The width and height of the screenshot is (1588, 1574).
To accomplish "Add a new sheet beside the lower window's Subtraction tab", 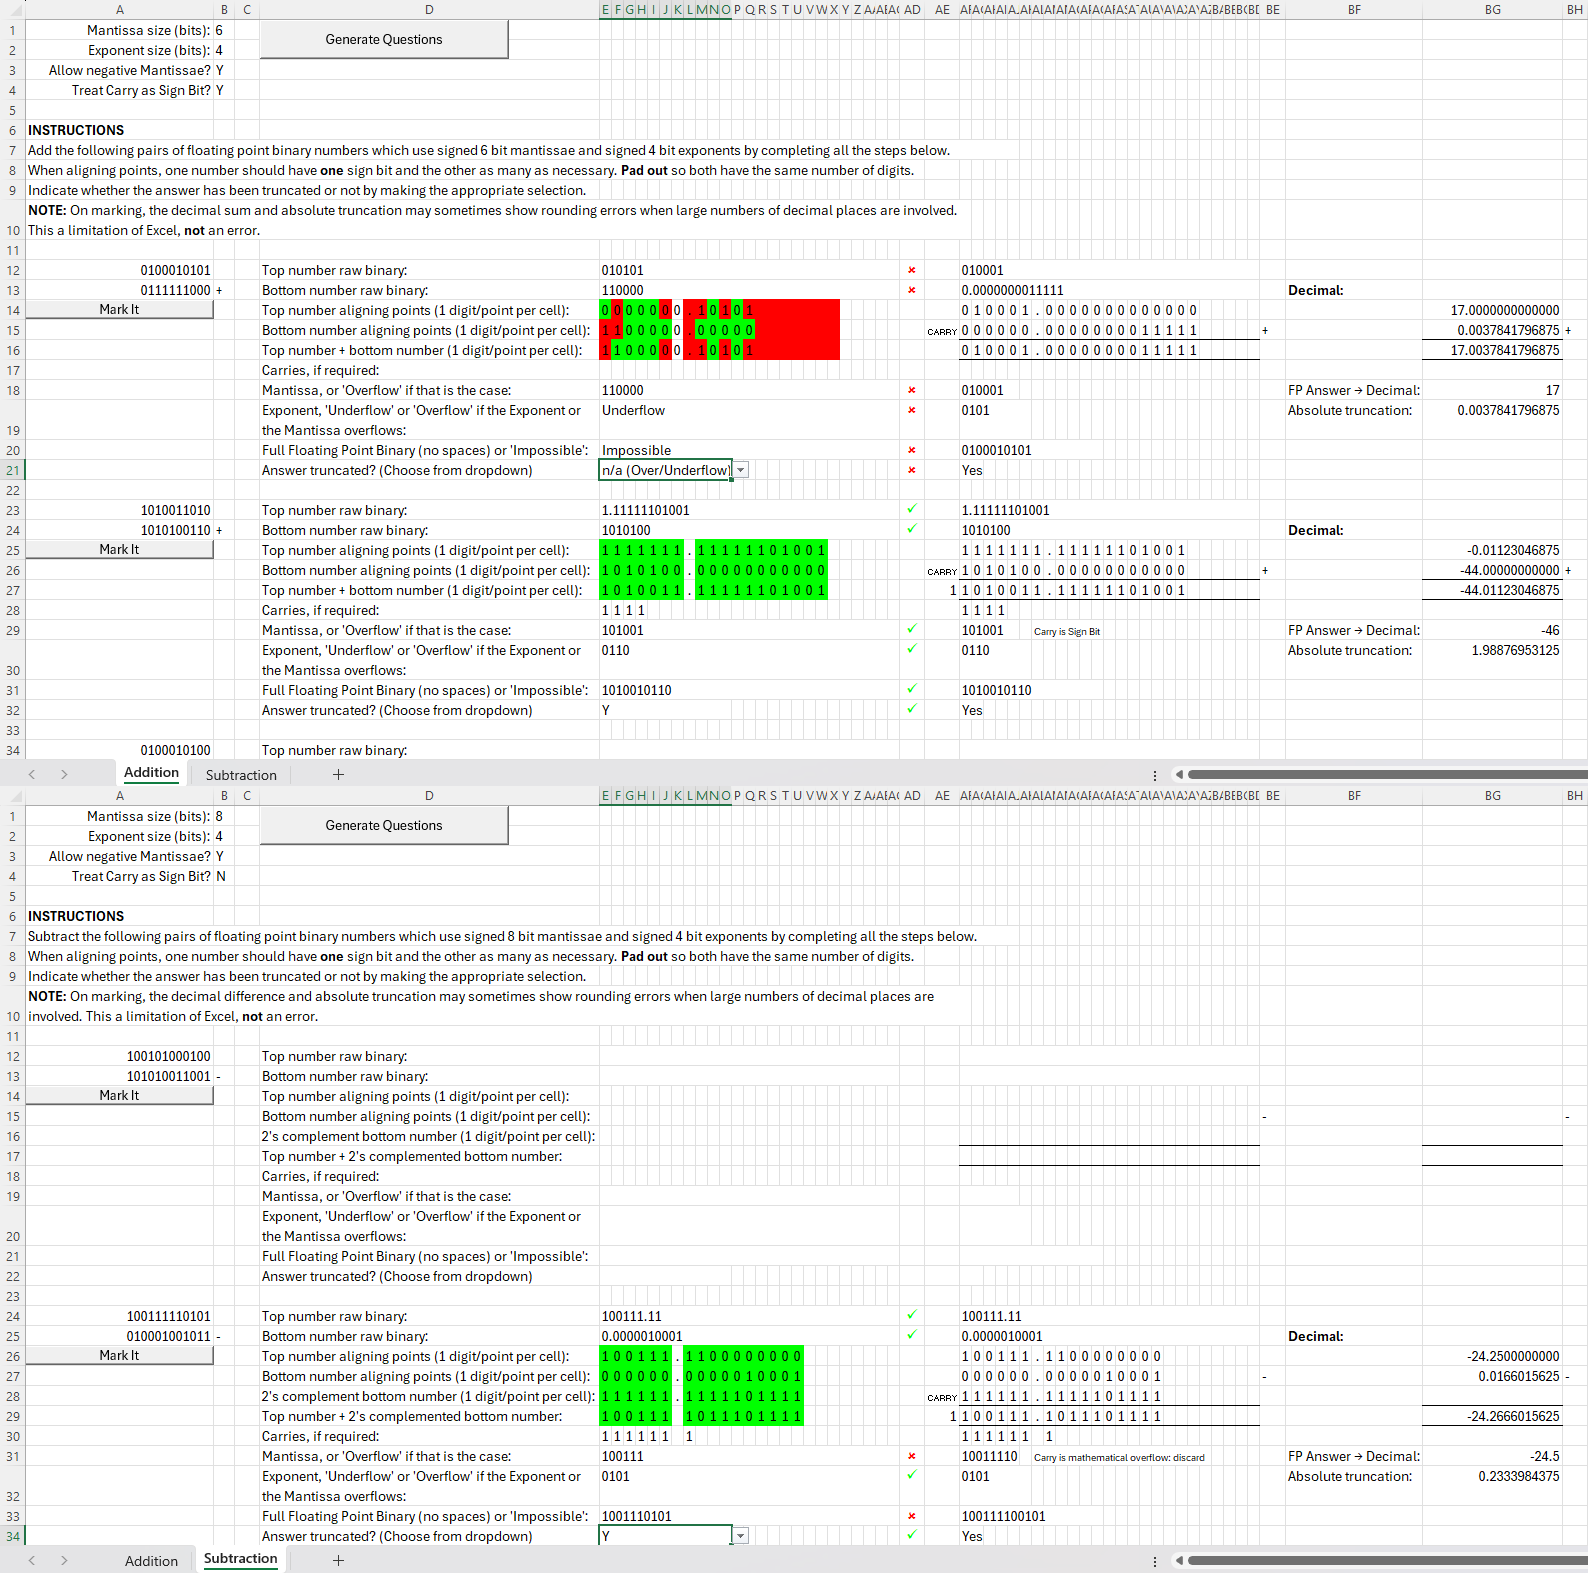I will click(x=338, y=1560).
